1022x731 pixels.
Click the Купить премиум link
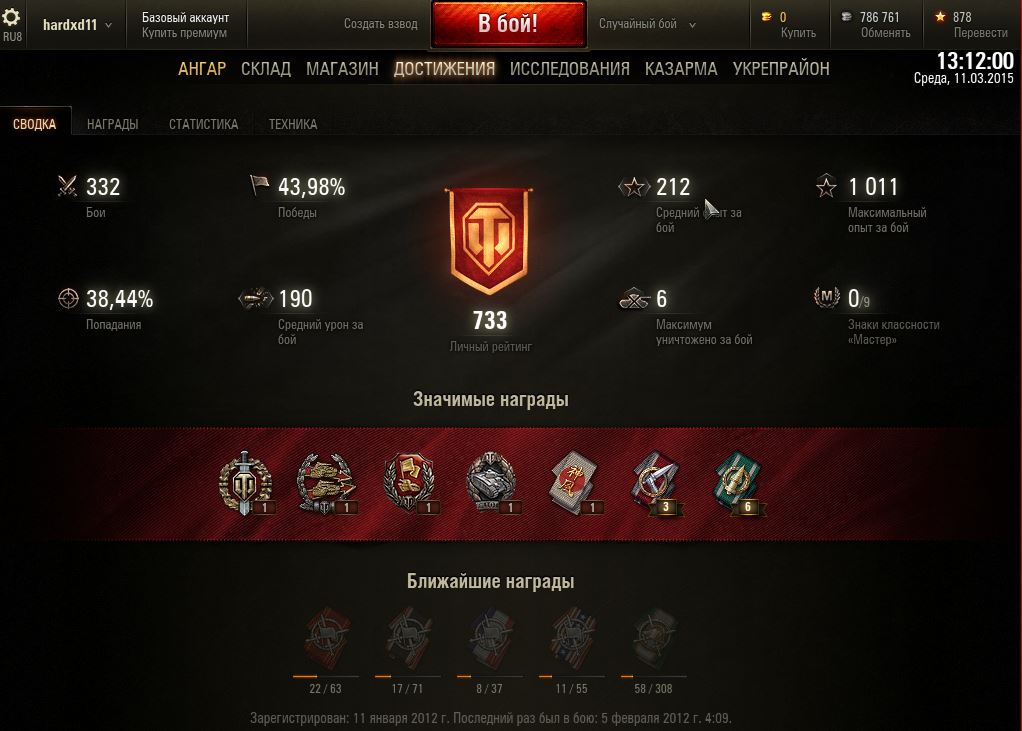click(184, 33)
